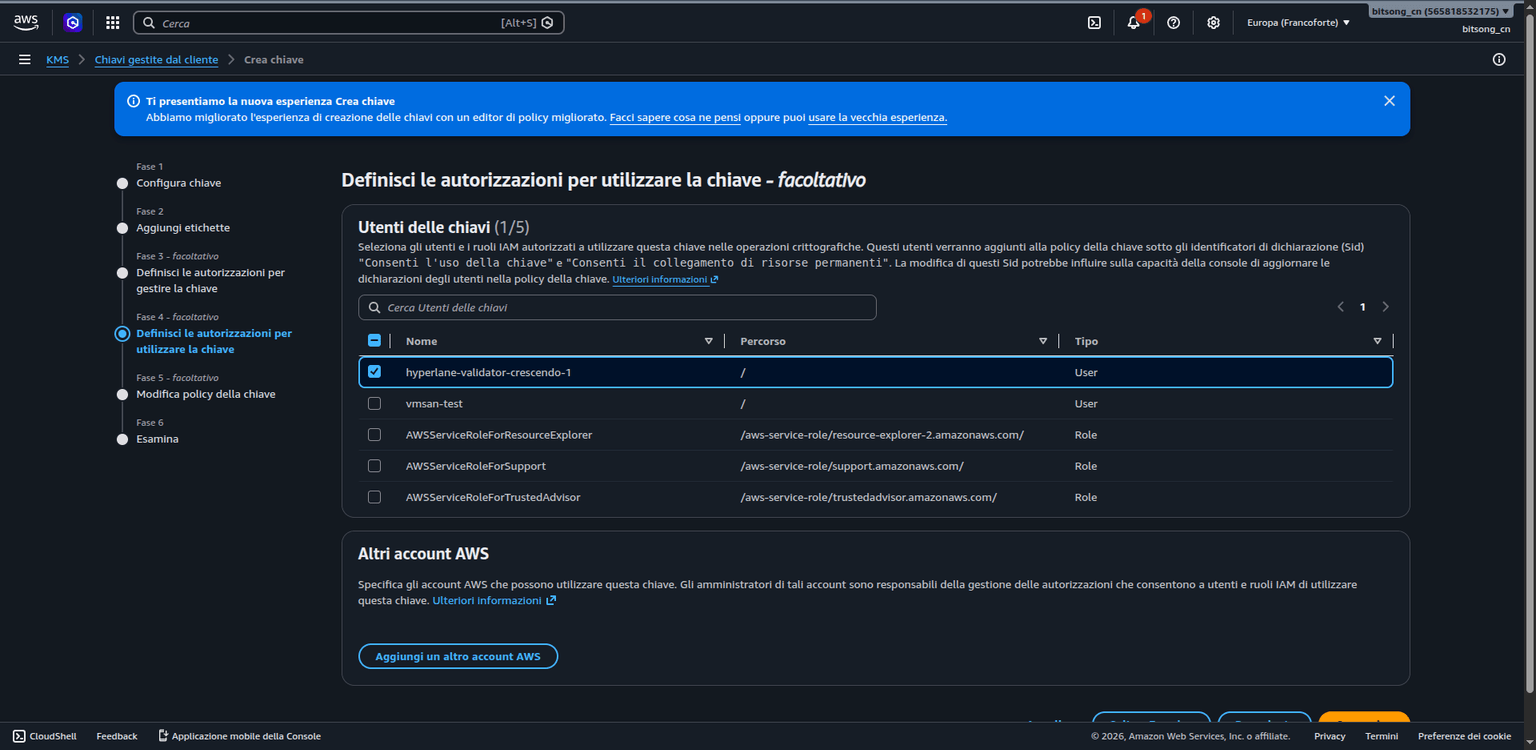1536x750 pixels.
Task: Click path /aws-service-role/resource-explorer-2.amazonaws.com/
Action: pyautogui.click(x=882, y=435)
